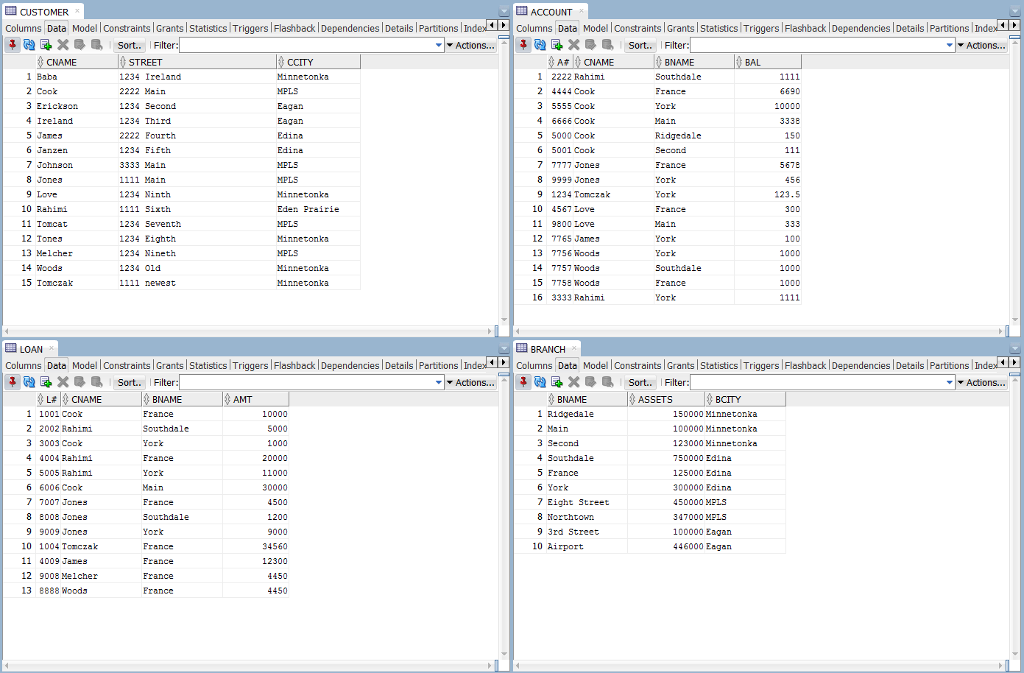
Task: Commit changes in the LOAN table
Action: click(80, 382)
